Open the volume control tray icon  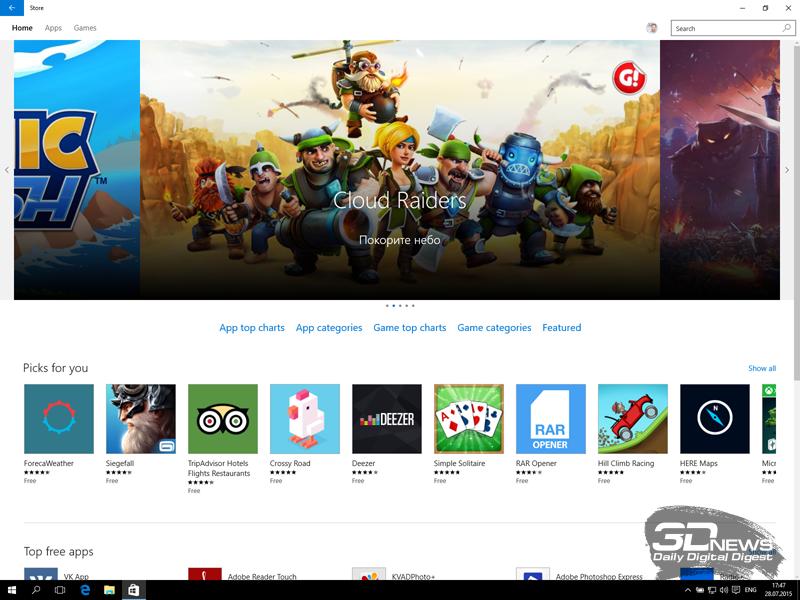coord(723,590)
